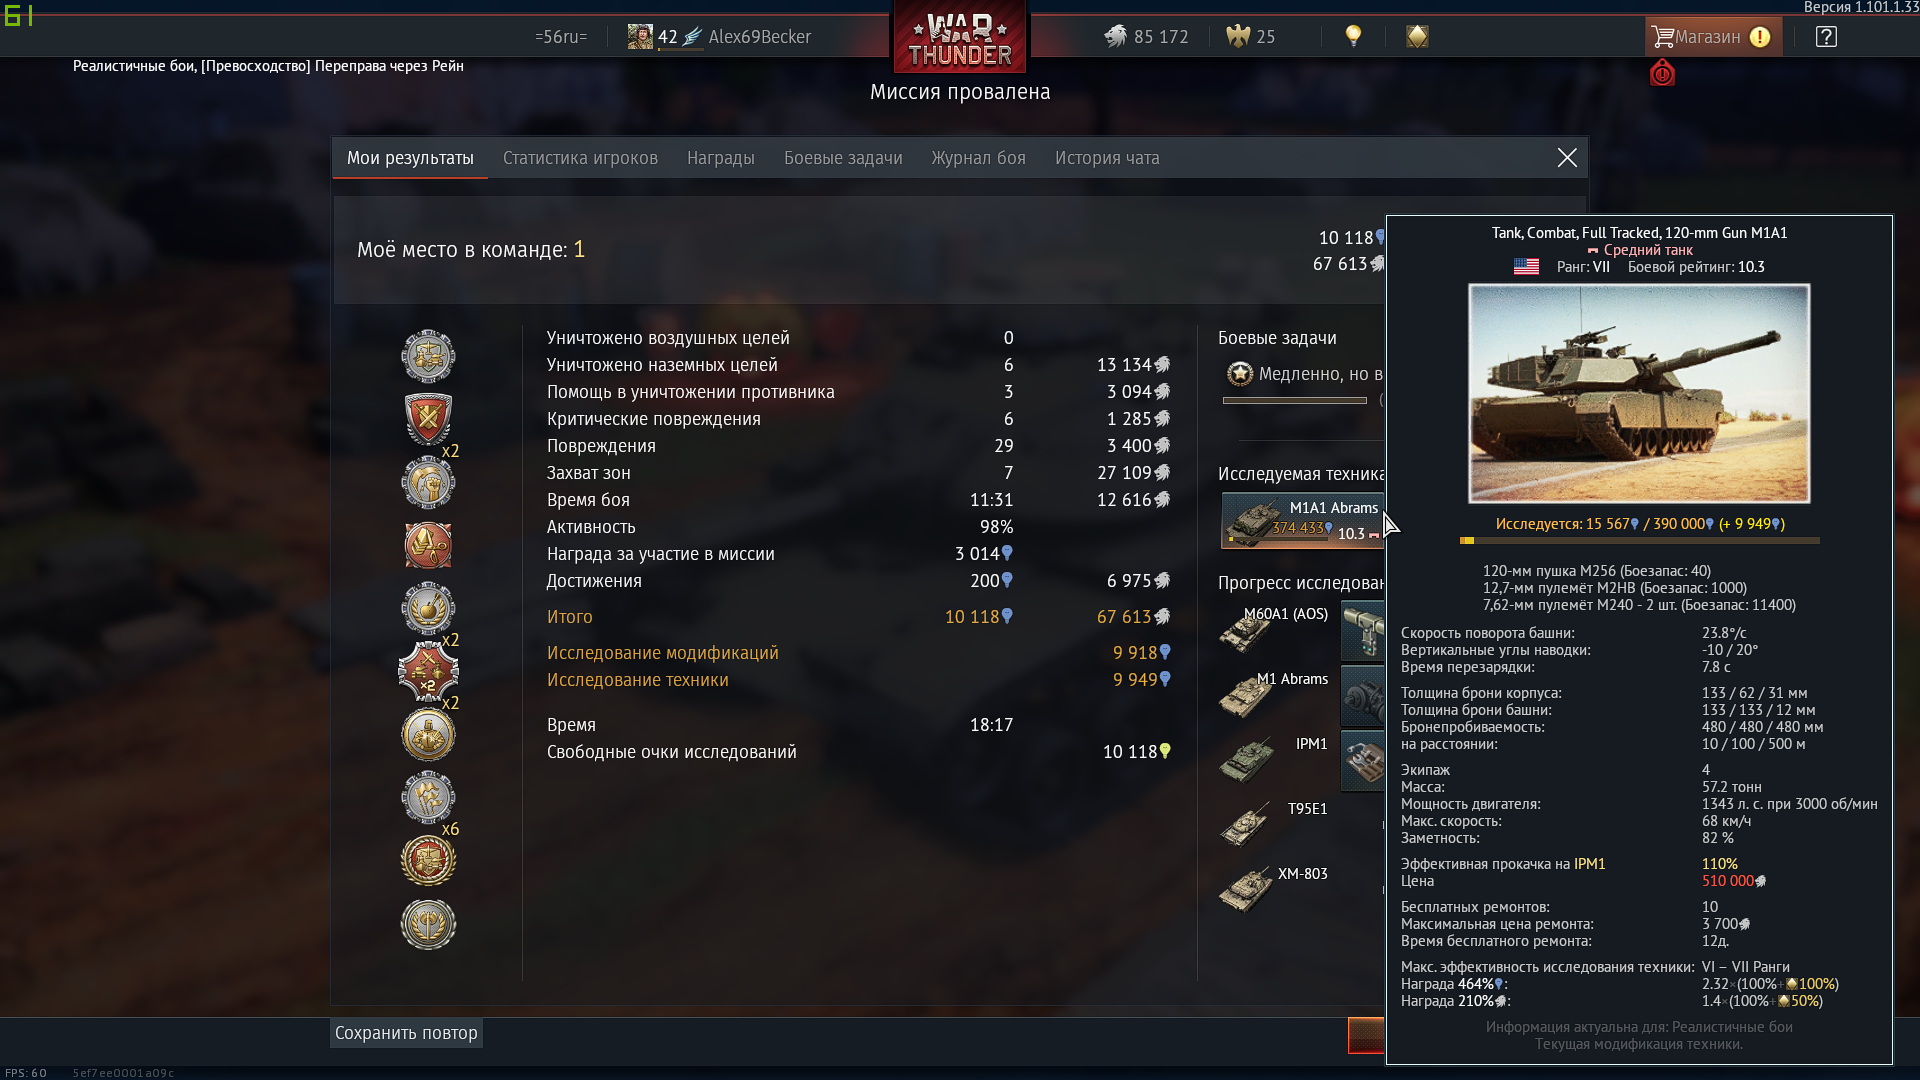The width and height of the screenshot is (1920, 1080).
Task: Click the battle task progress bar
Action: point(1294,400)
